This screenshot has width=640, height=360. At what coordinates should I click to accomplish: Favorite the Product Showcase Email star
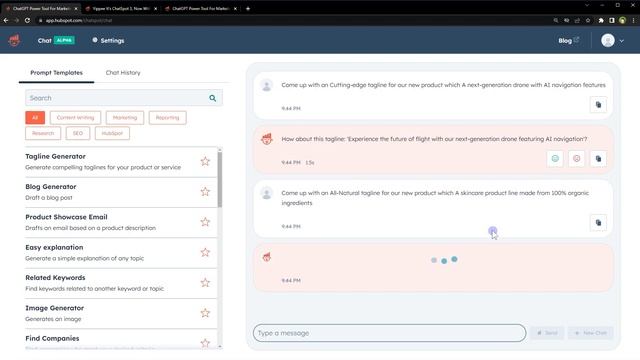coord(205,222)
